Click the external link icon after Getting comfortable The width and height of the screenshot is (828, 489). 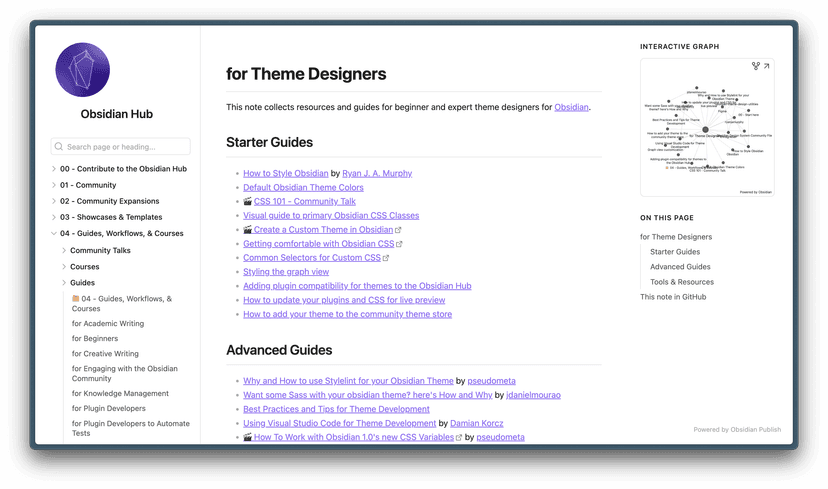tap(399, 244)
